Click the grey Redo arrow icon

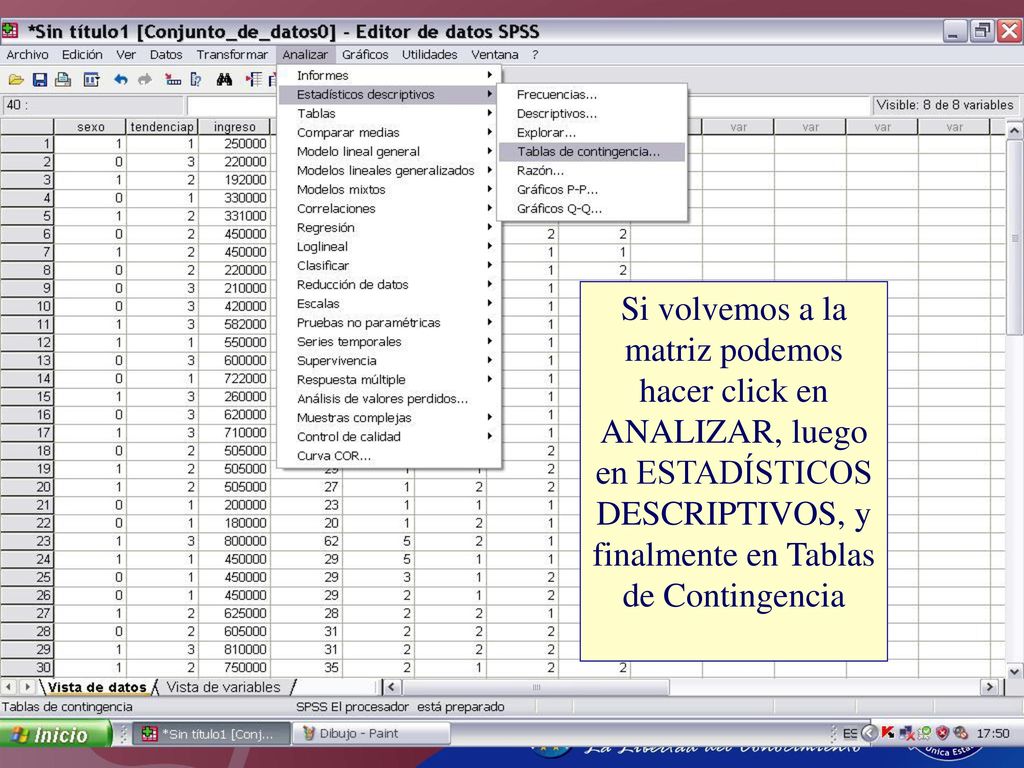144,80
